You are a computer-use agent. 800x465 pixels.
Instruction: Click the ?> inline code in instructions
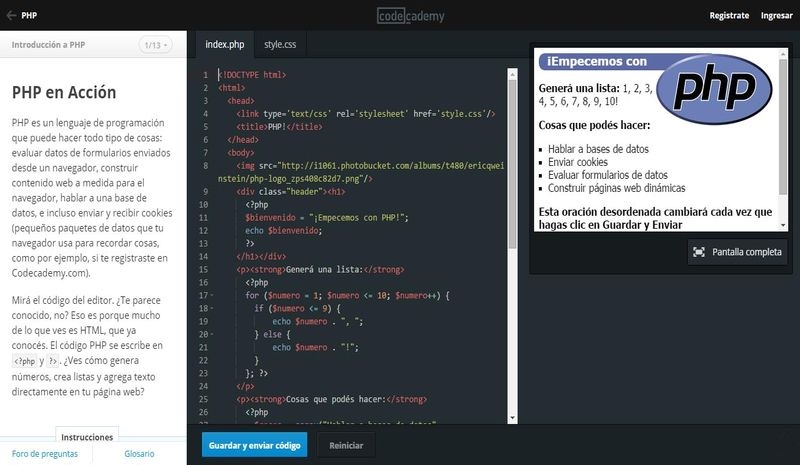click(x=53, y=361)
